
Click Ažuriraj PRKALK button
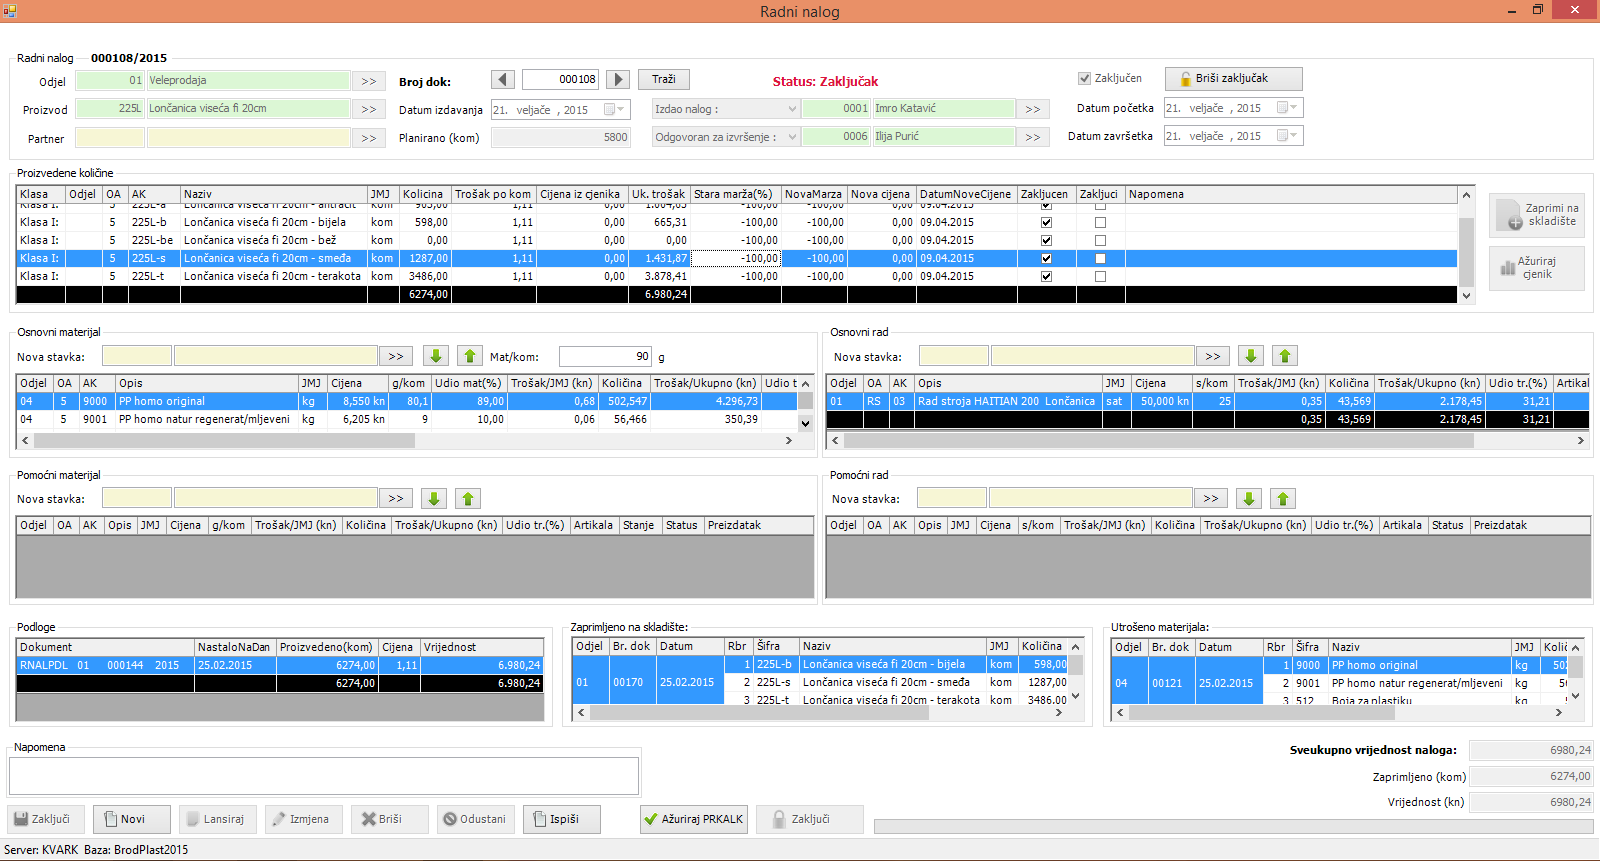694,819
